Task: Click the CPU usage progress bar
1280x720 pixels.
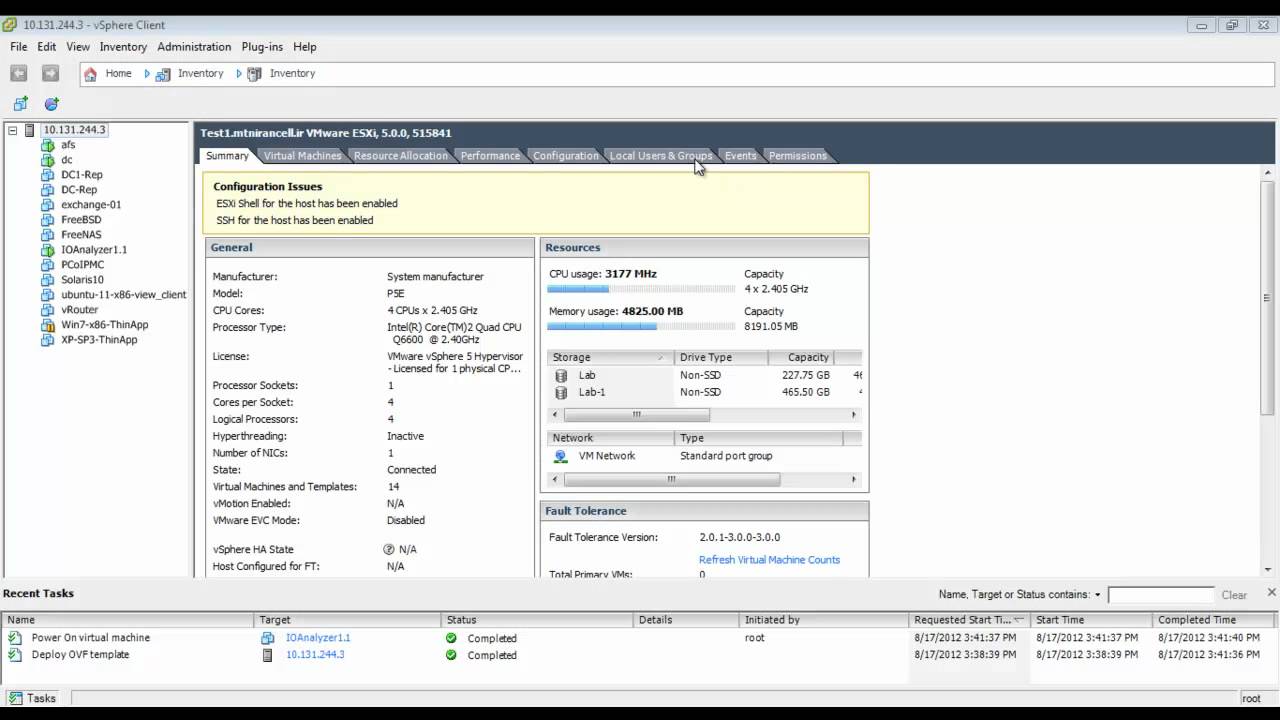Action: (x=641, y=288)
